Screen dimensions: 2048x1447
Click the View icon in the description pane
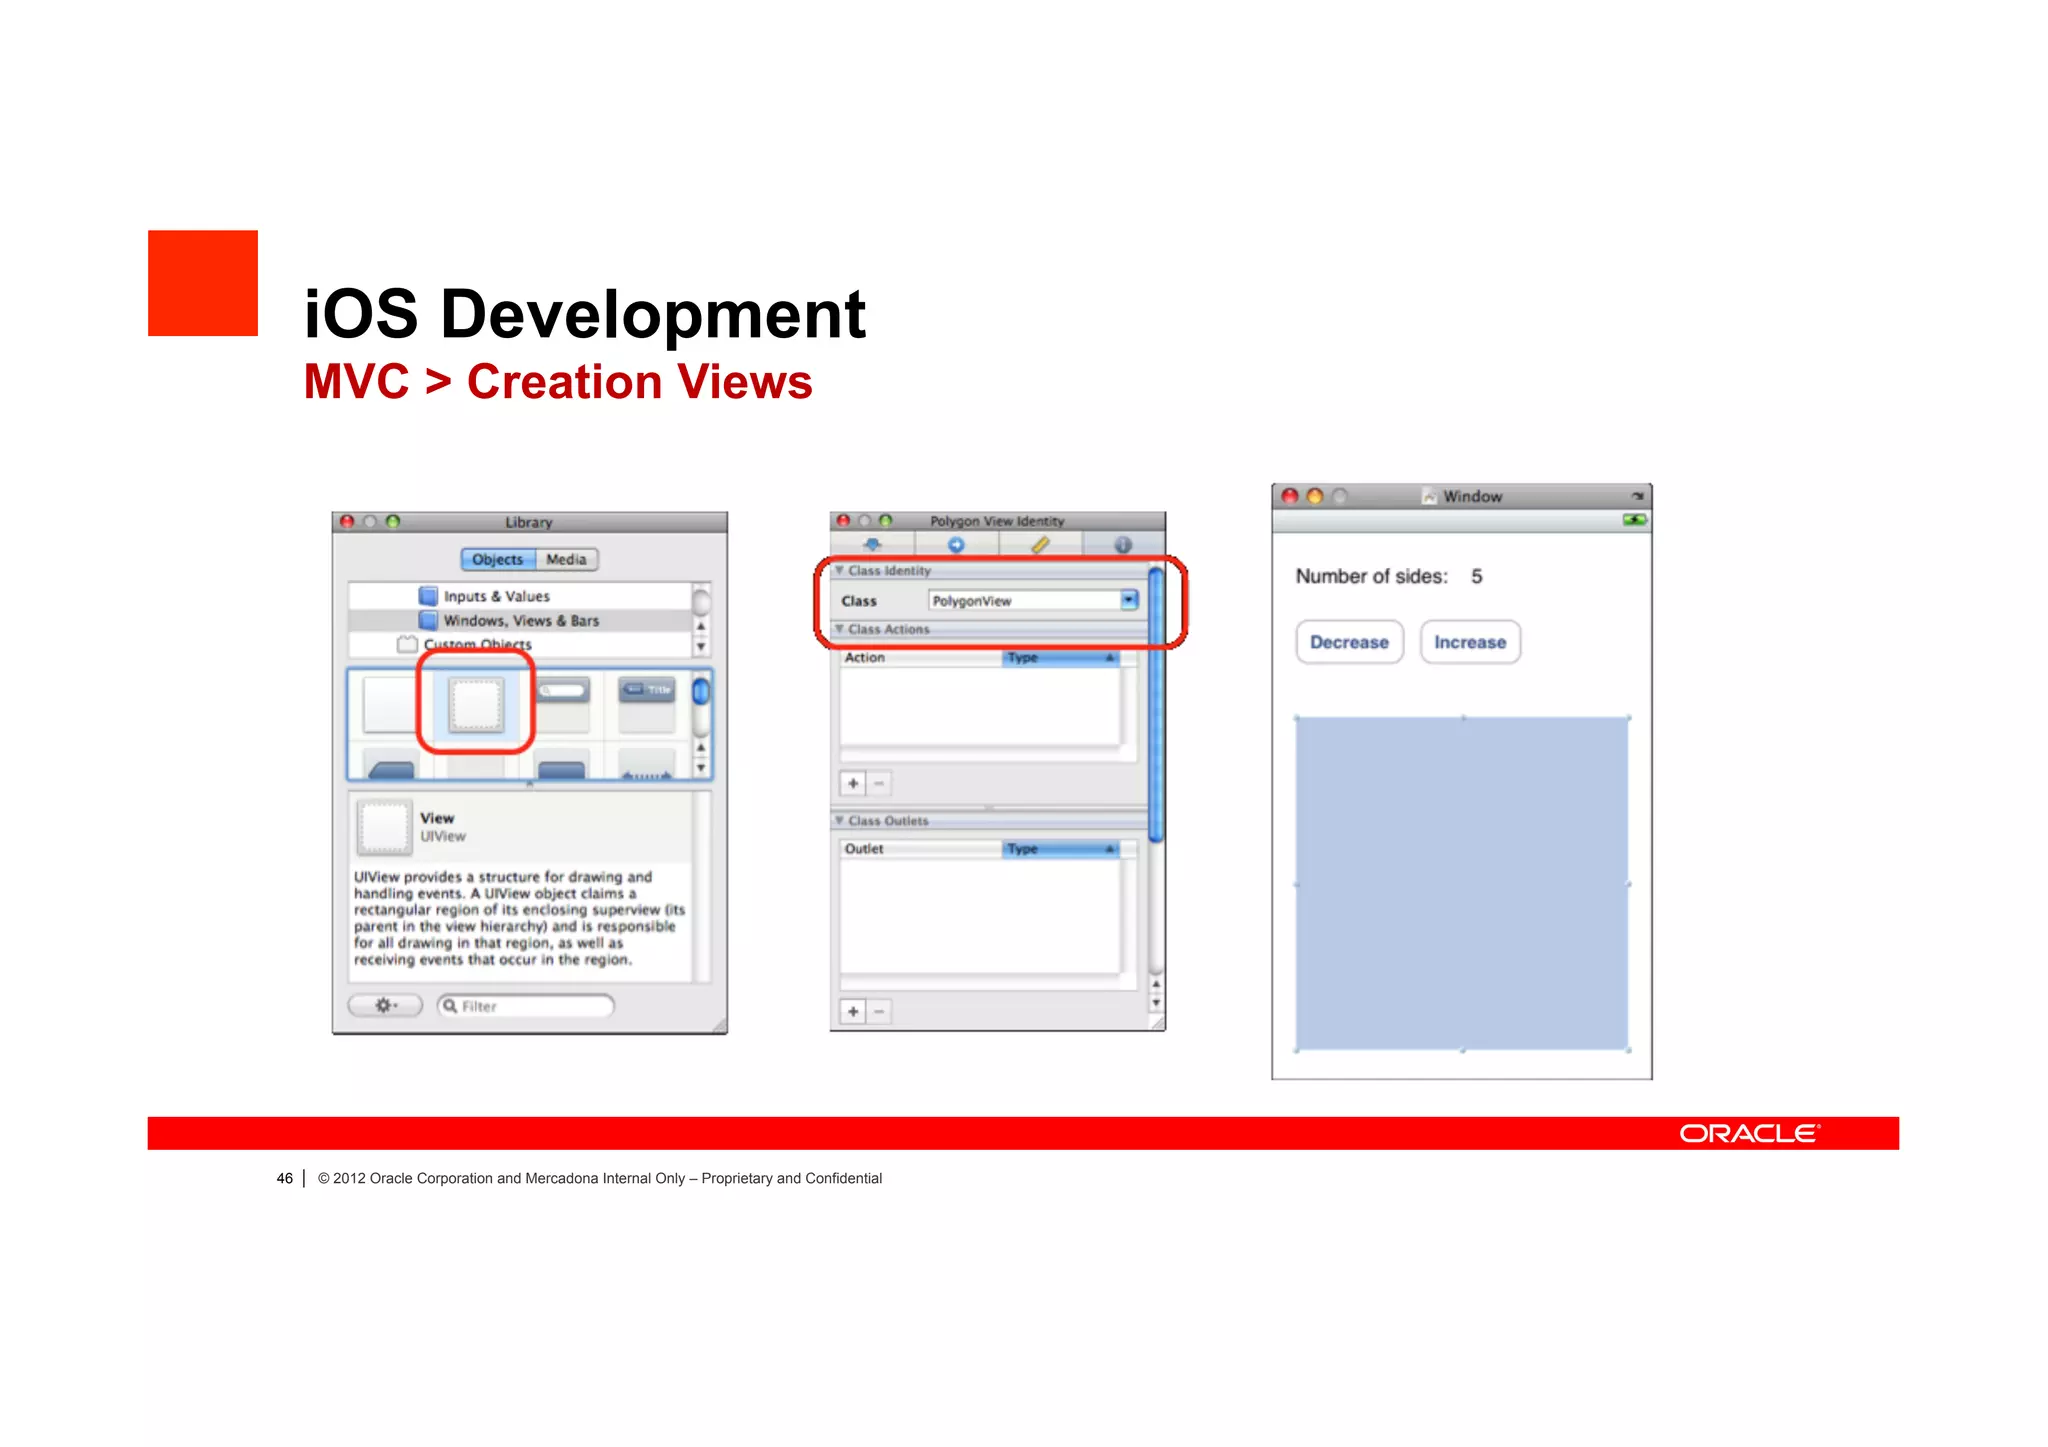coord(384,826)
